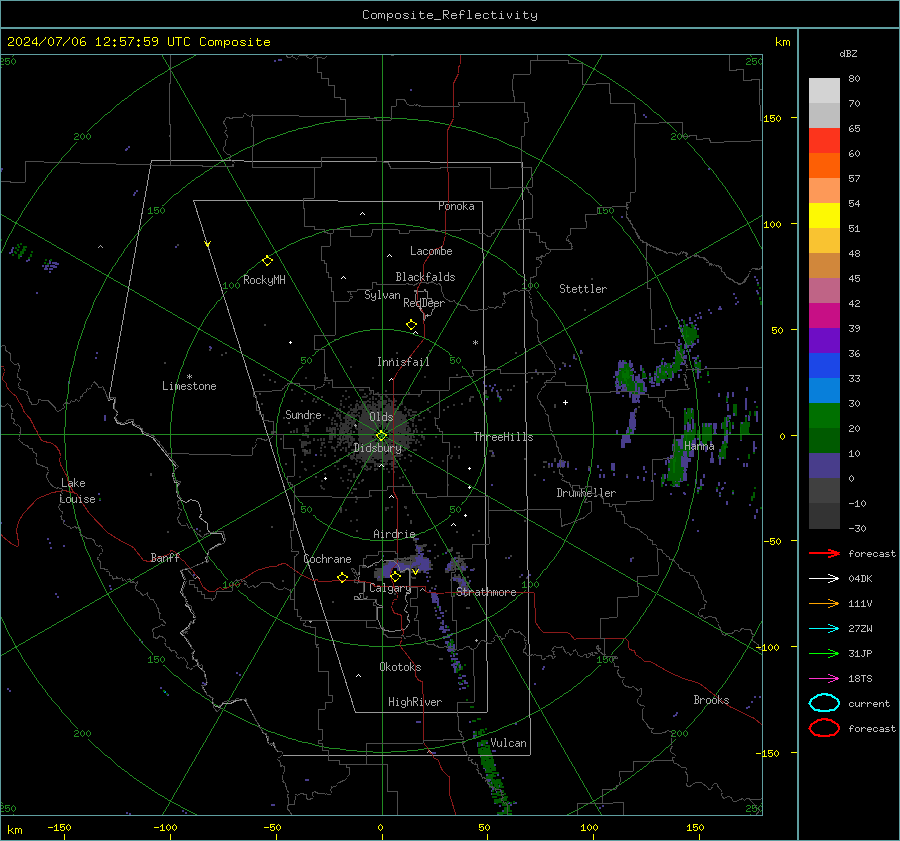
Task: Click the Ponoka label
Action: tap(456, 206)
